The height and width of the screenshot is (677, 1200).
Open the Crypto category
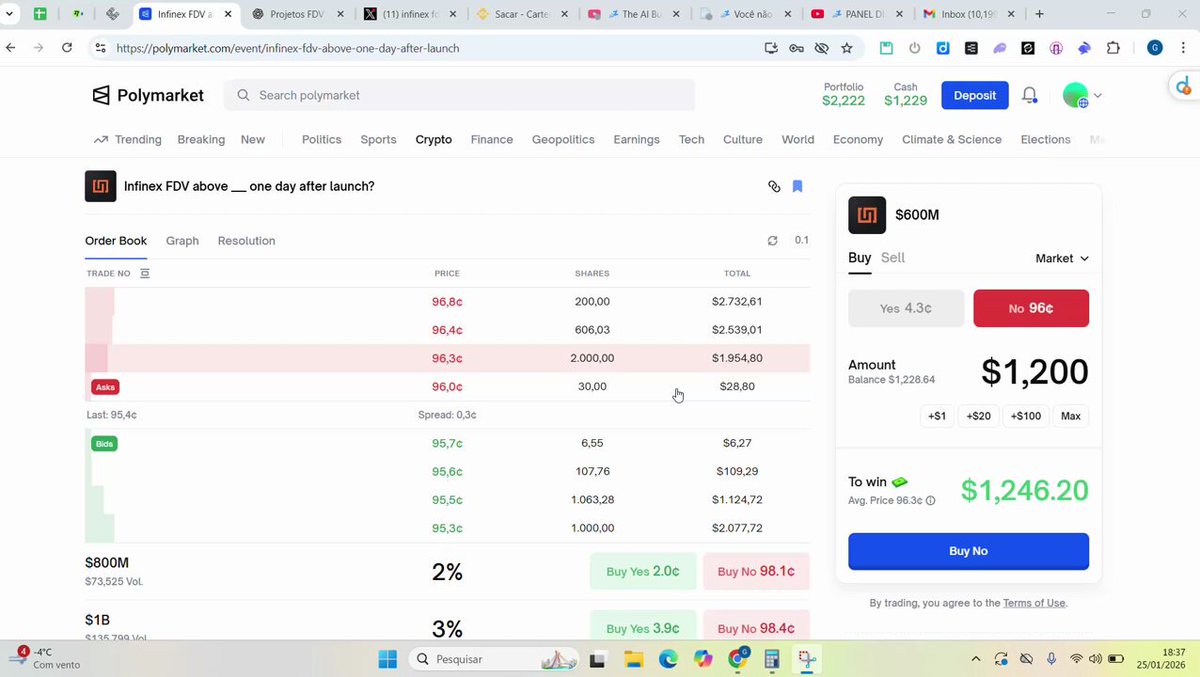tap(434, 140)
